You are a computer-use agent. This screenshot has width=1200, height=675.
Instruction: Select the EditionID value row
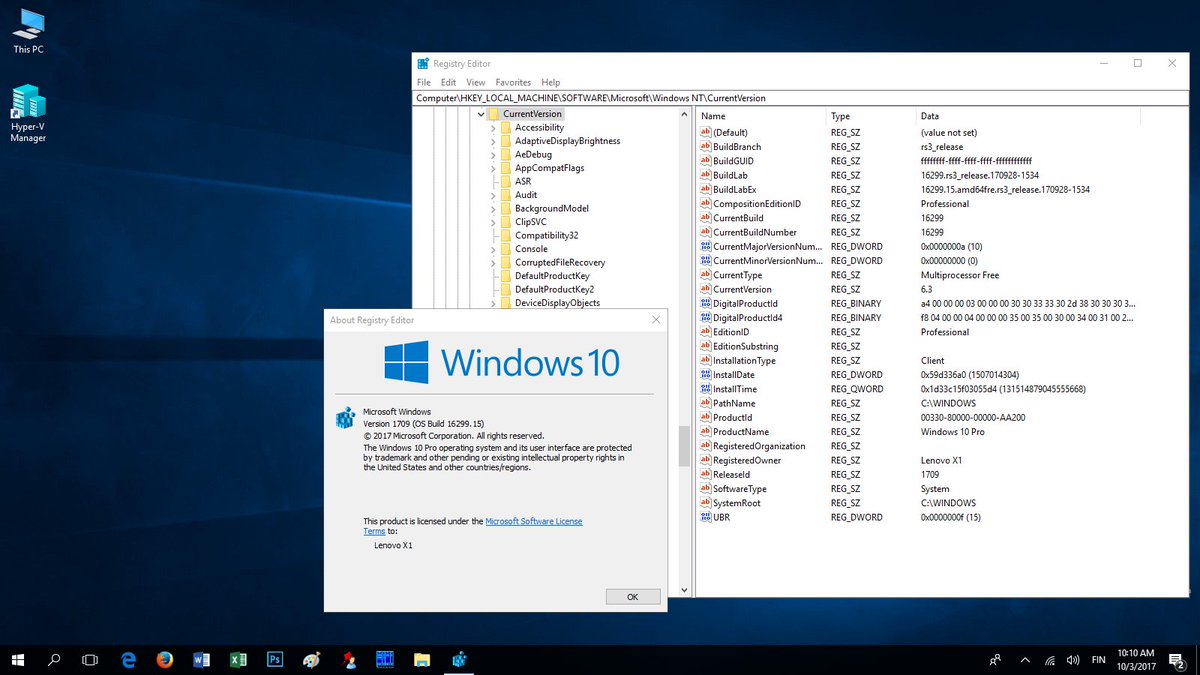coord(943,332)
